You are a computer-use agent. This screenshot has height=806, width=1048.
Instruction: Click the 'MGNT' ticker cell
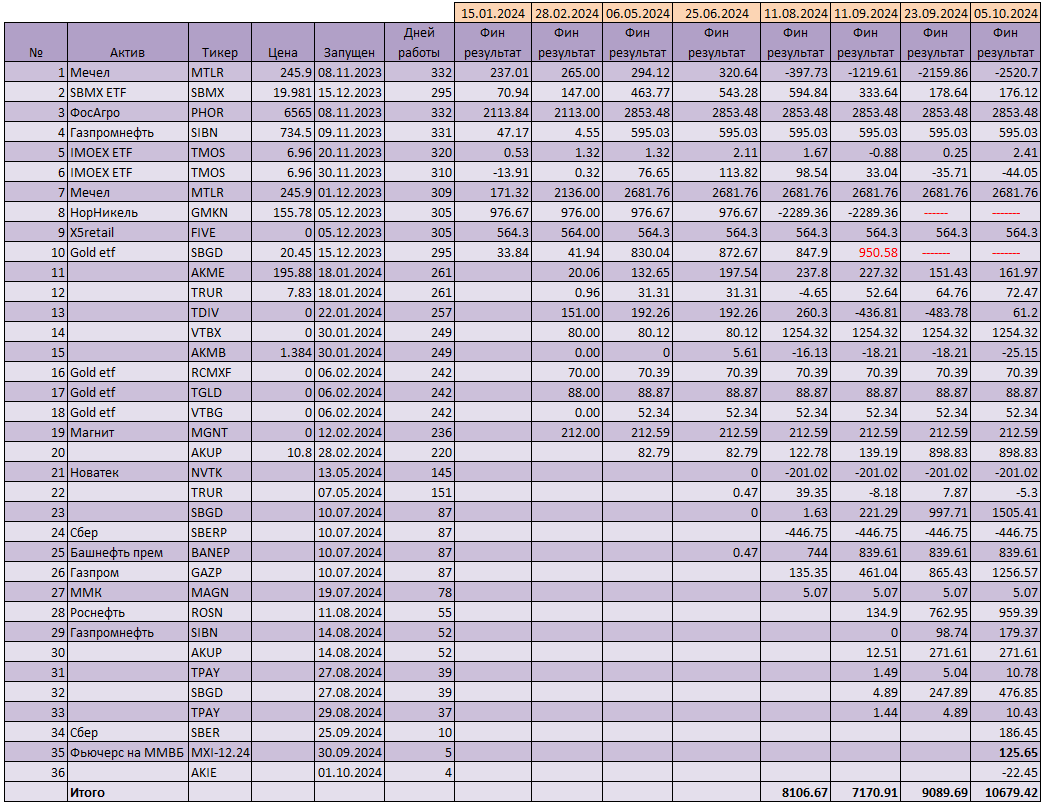coord(220,432)
